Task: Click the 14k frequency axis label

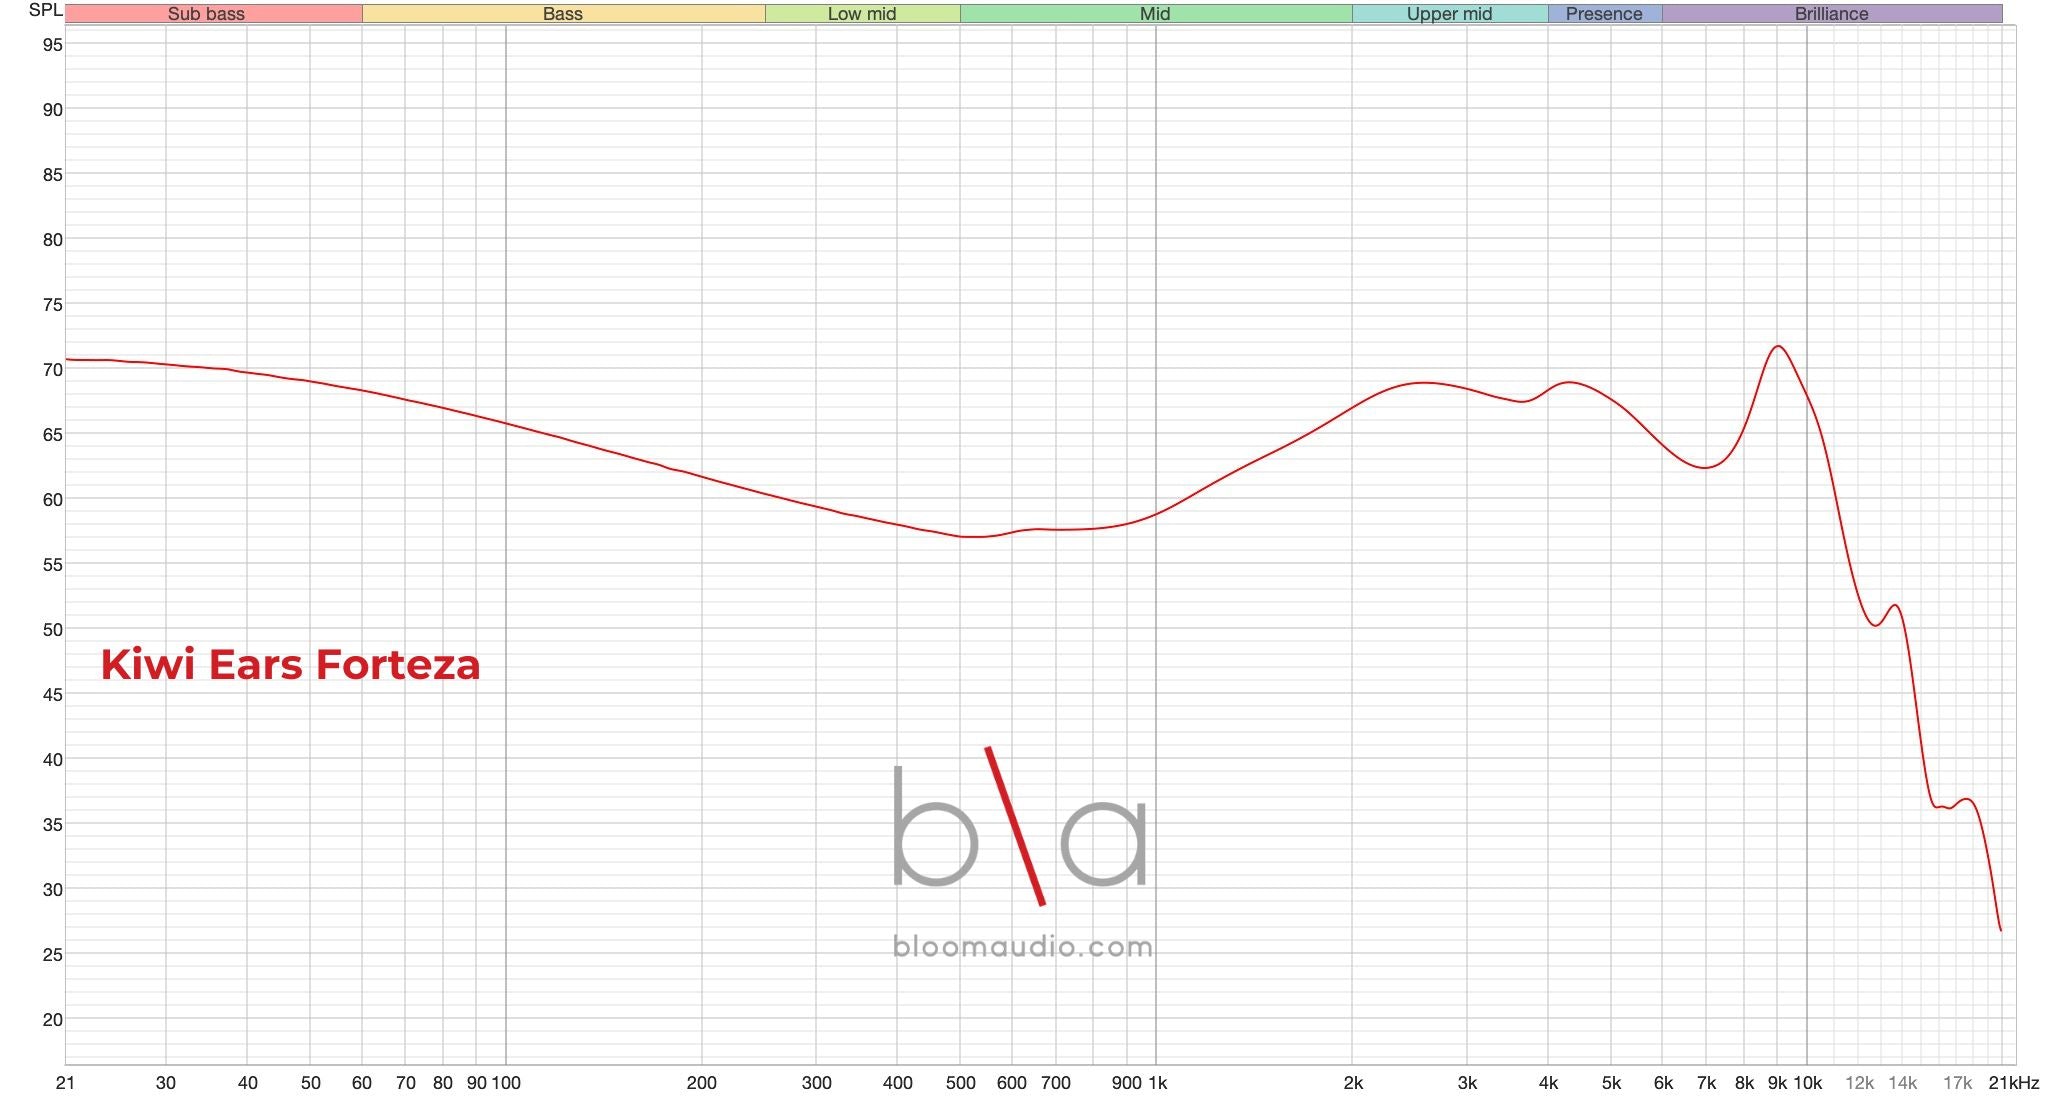Action: point(1902,1083)
